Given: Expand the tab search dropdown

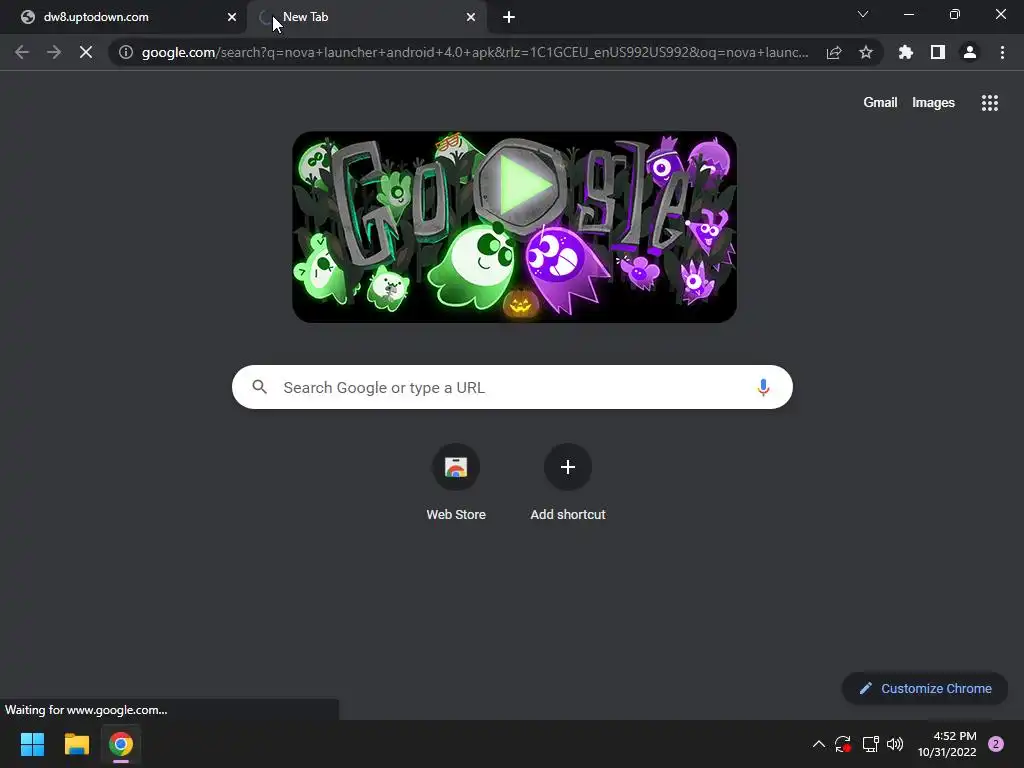Looking at the screenshot, I should pos(863,14).
